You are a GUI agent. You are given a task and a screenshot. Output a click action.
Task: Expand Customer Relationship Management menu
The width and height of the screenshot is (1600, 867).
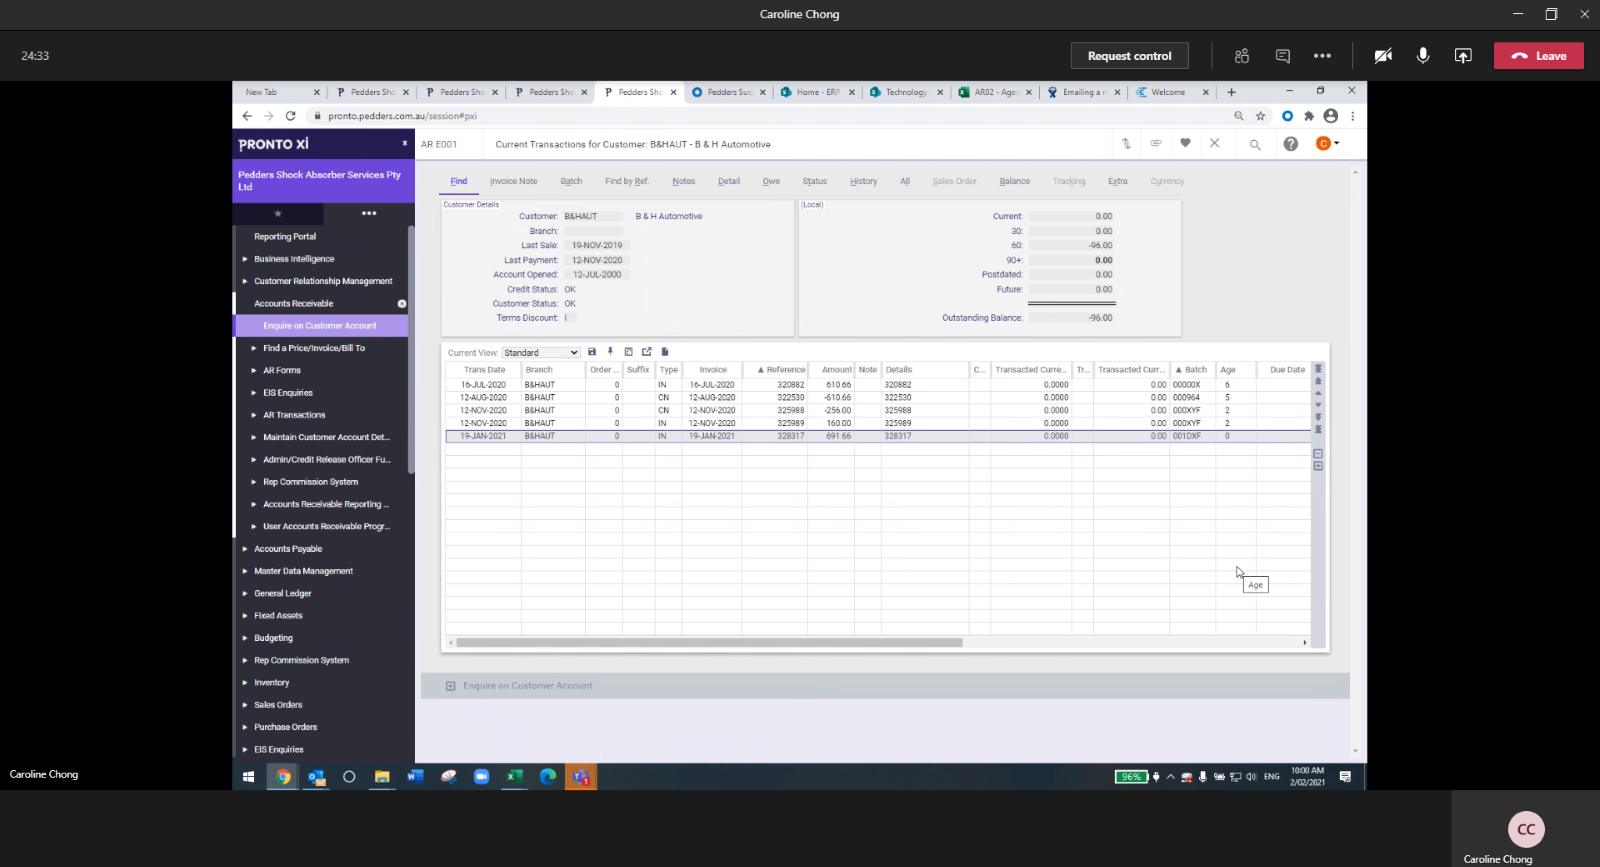[x=323, y=281]
